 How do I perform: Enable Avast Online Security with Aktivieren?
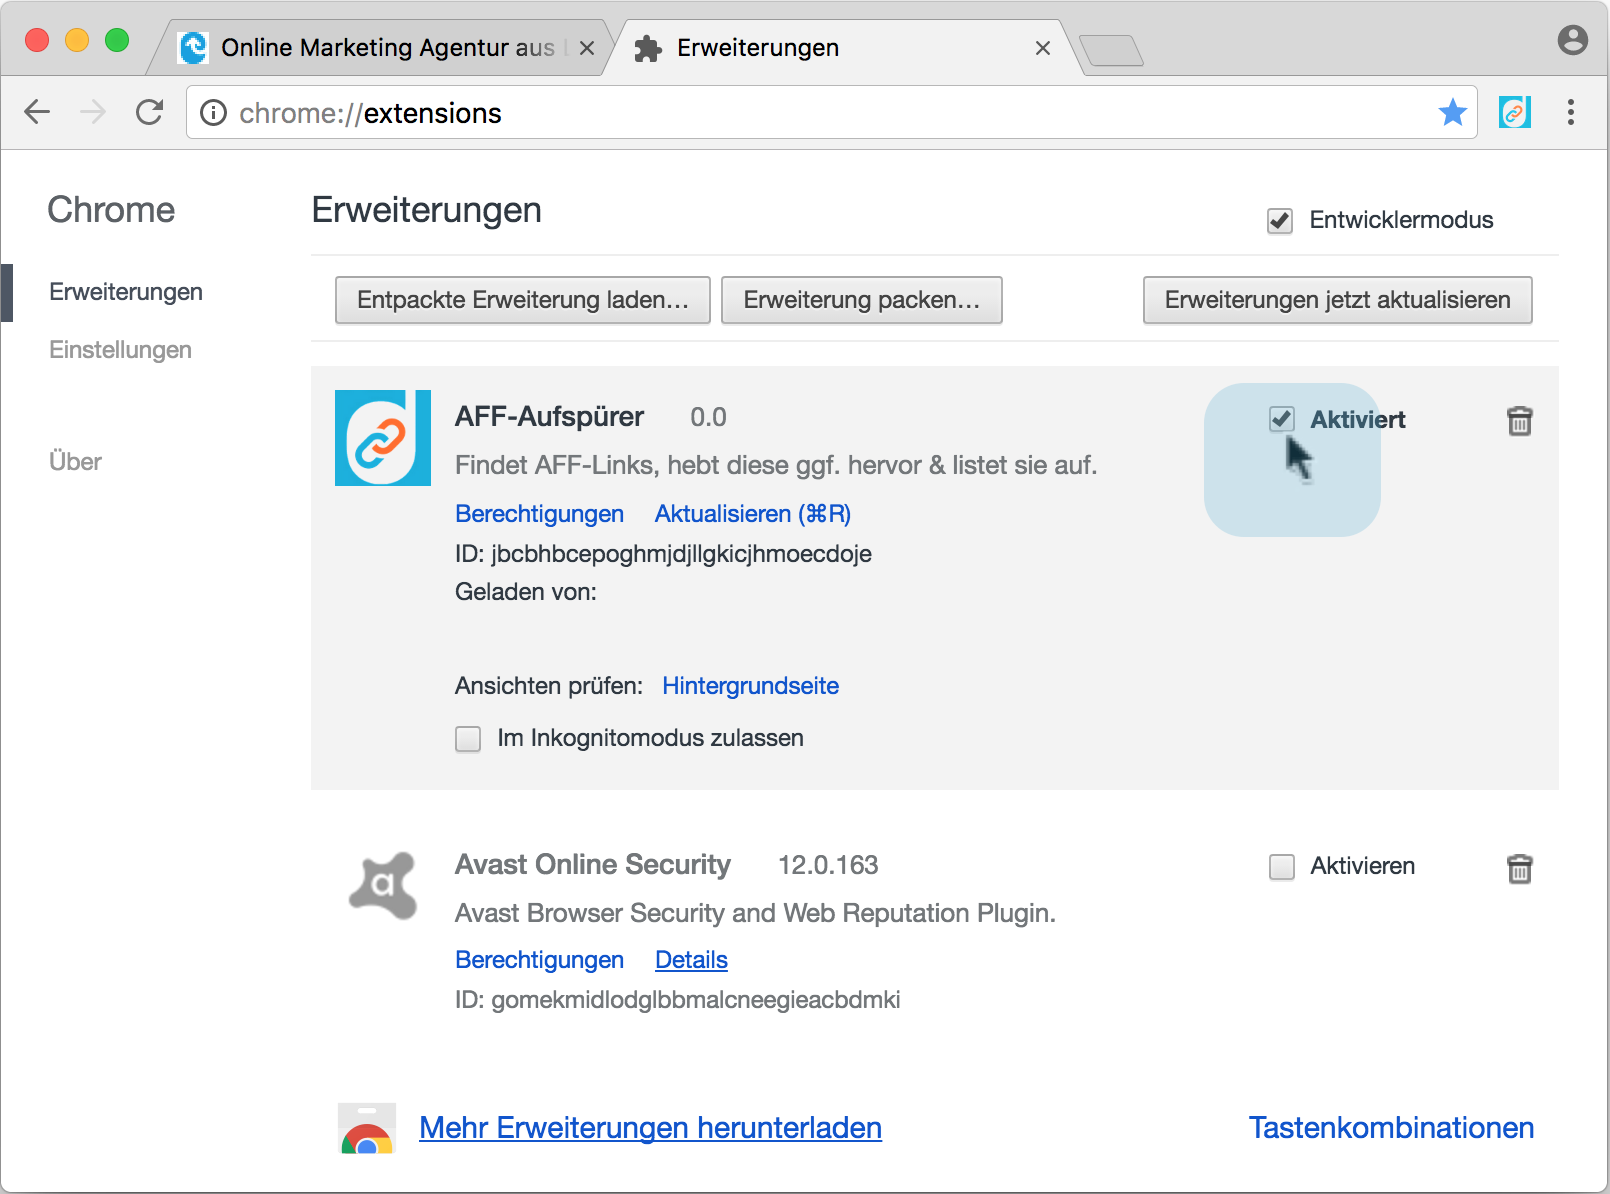coord(1281,866)
